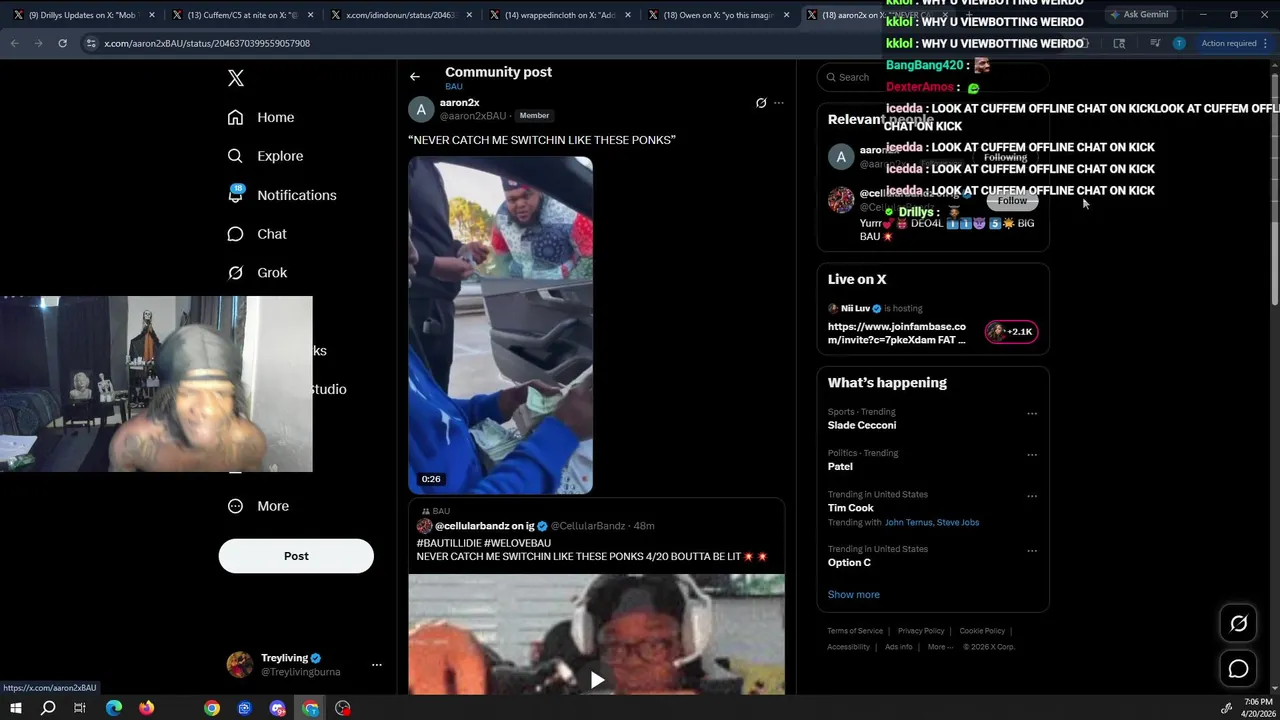Click the Search field on X
1280x720 pixels.
(932, 77)
